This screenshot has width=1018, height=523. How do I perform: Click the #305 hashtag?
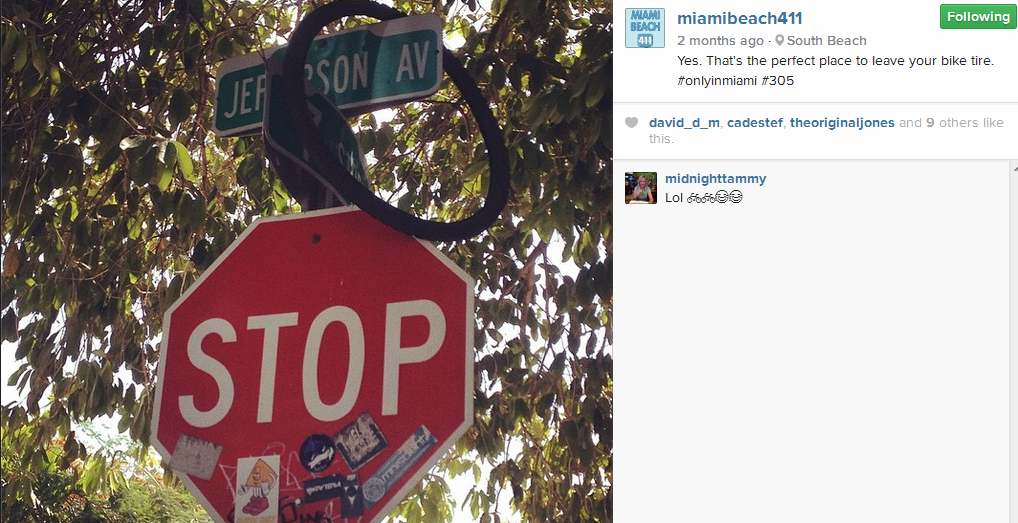pyautogui.click(x=778, y=81)
